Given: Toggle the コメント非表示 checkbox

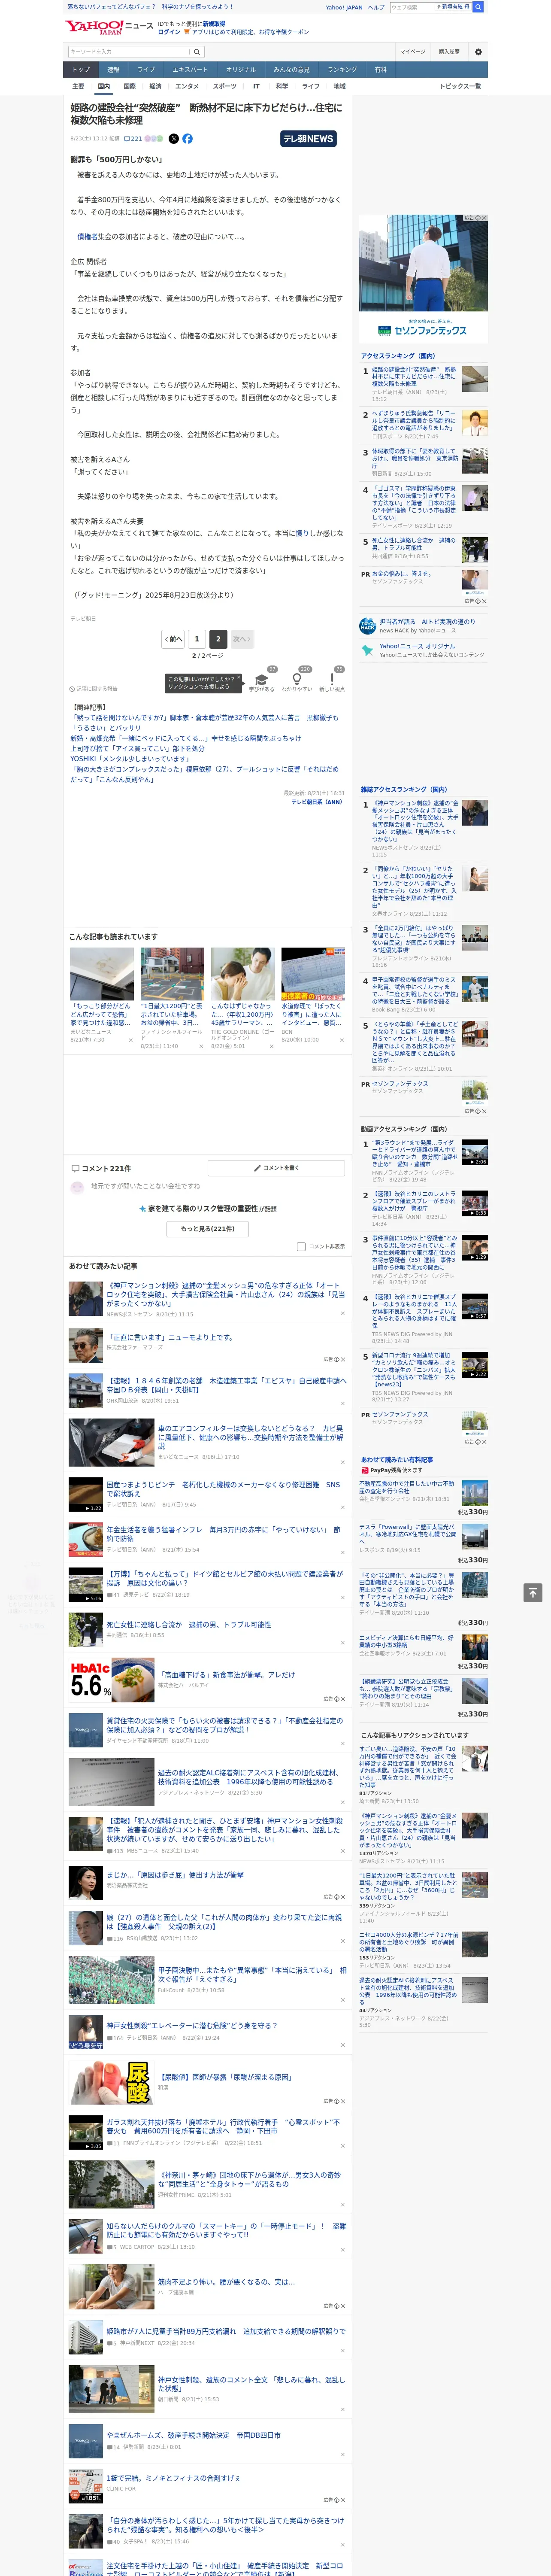Looking at the screenshot, I should (301, 1247).
